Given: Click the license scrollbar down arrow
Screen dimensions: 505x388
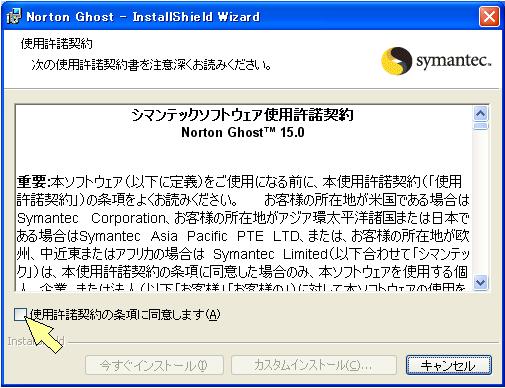Looking at the screenshot, I should 481,283.
